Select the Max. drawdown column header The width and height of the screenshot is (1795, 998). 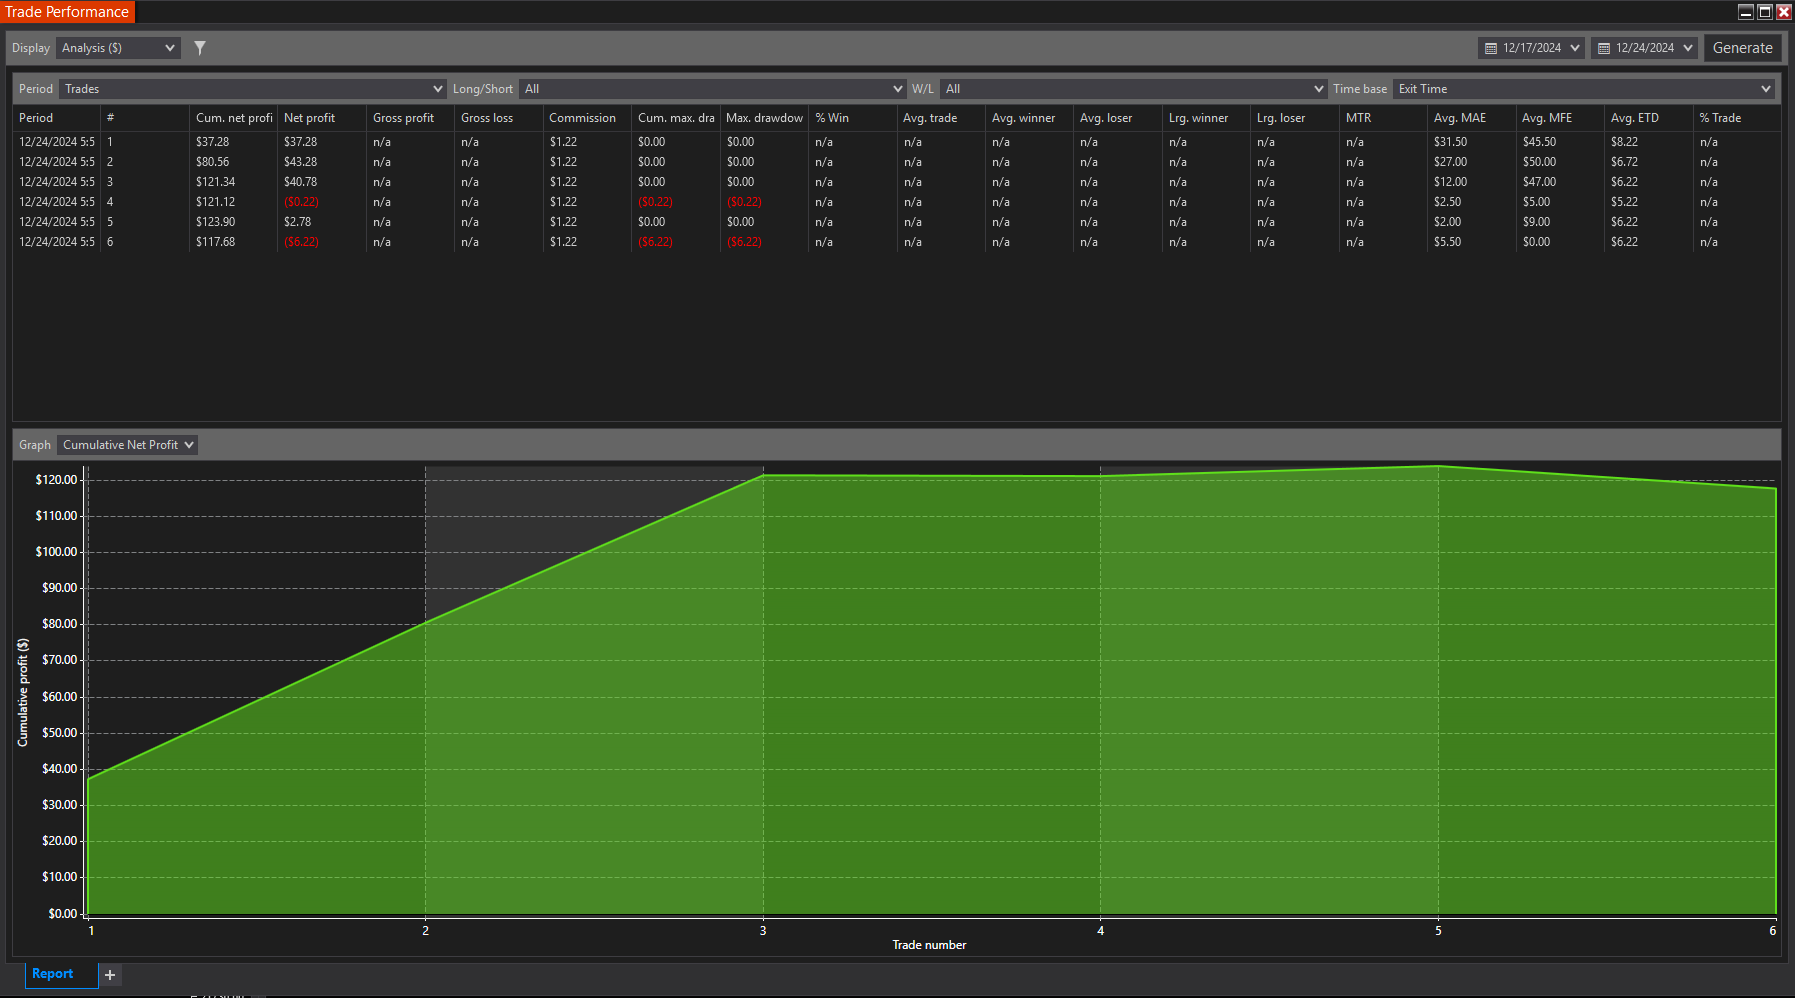click(x=764, y=118)
